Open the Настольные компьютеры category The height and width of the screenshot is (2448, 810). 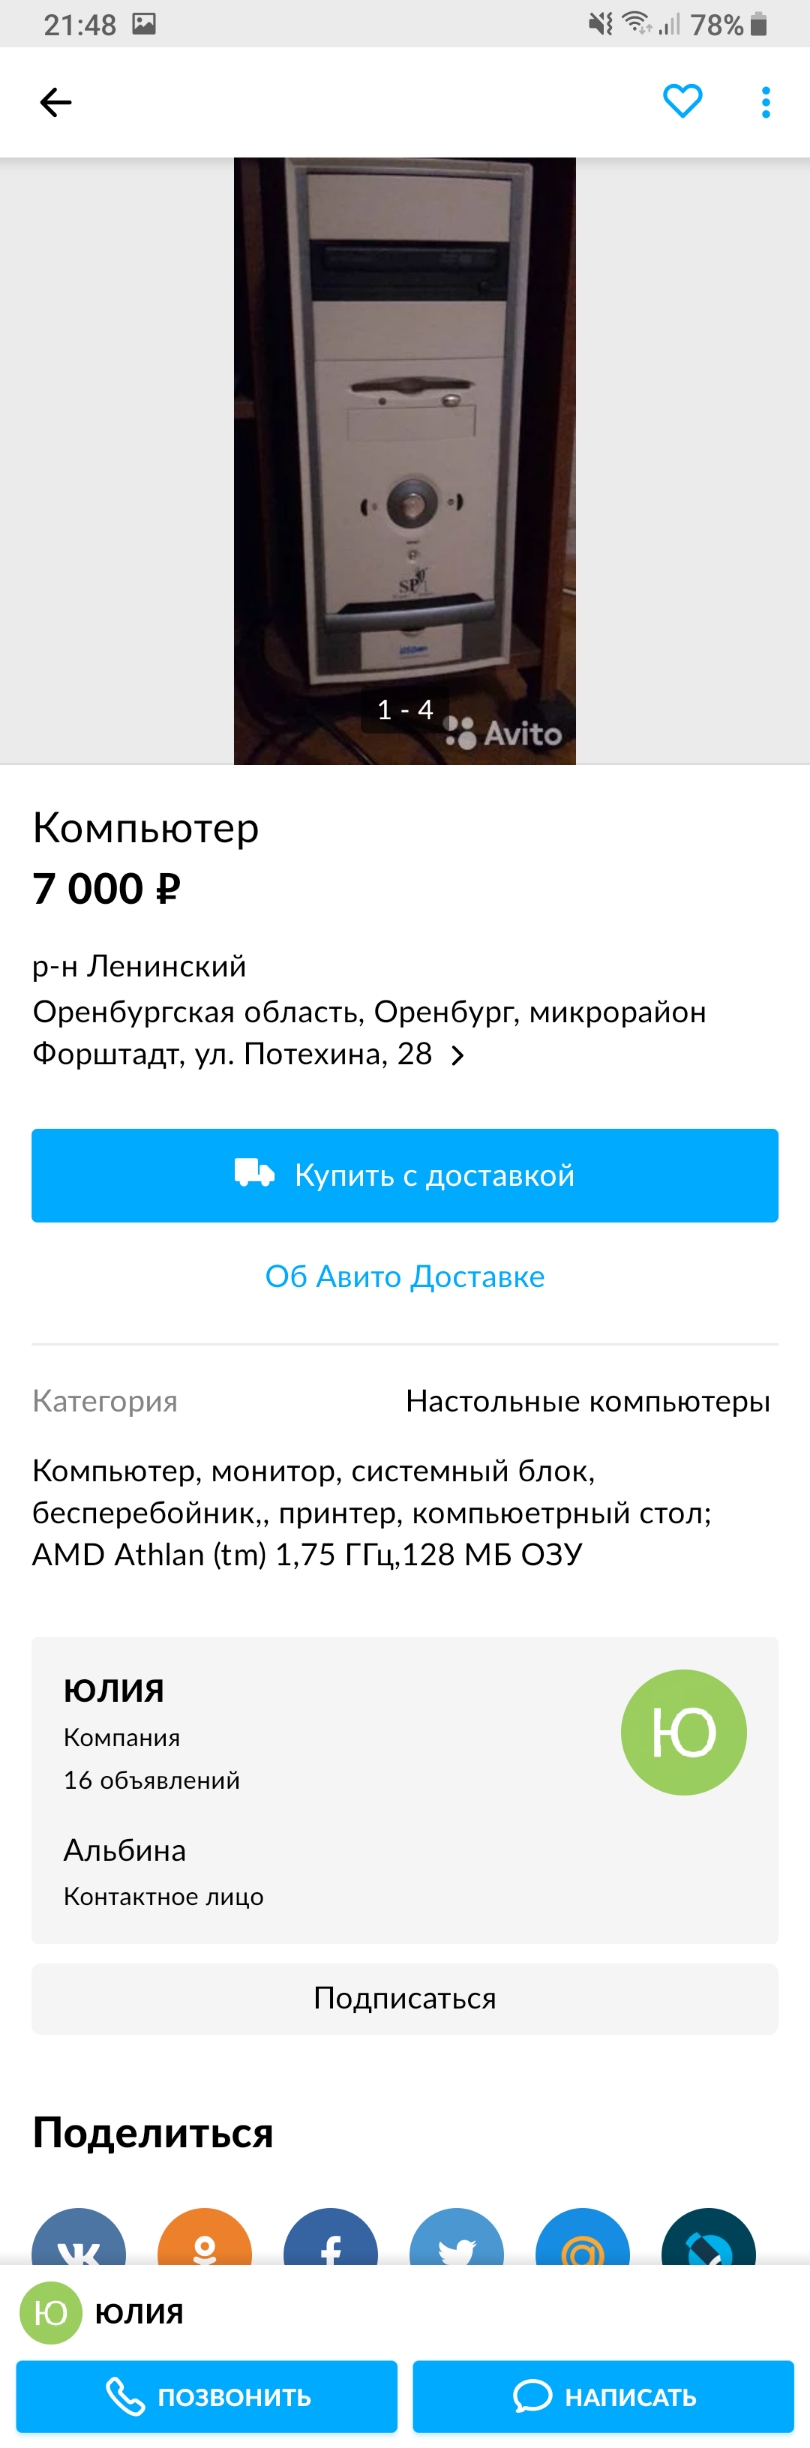click(588, 1402)
